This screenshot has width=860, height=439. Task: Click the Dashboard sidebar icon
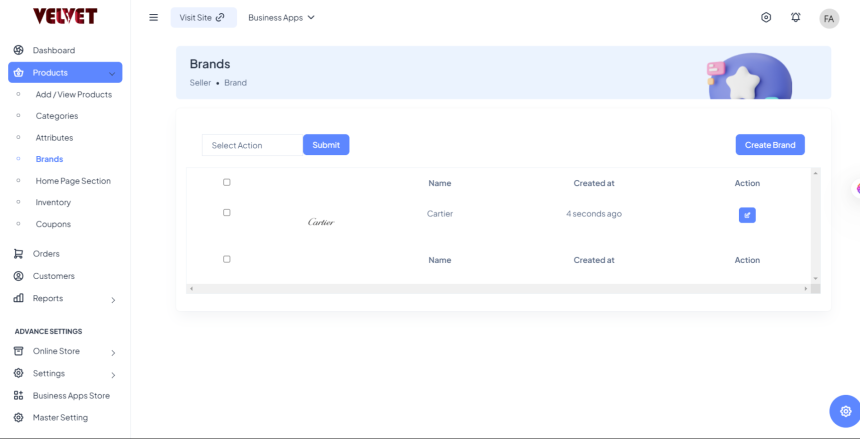pyautogui.click(x=18, y=50)
